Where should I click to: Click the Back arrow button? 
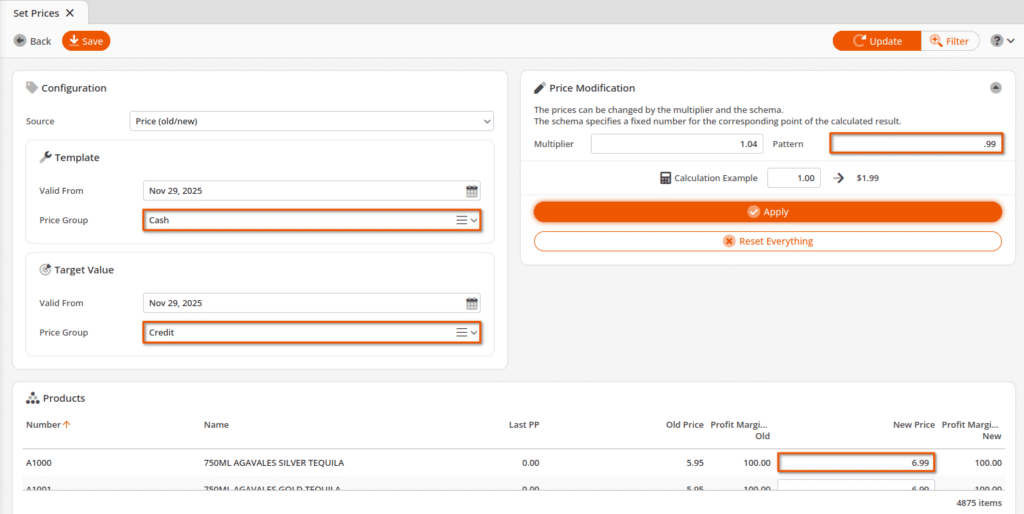[x=32, y=41]
